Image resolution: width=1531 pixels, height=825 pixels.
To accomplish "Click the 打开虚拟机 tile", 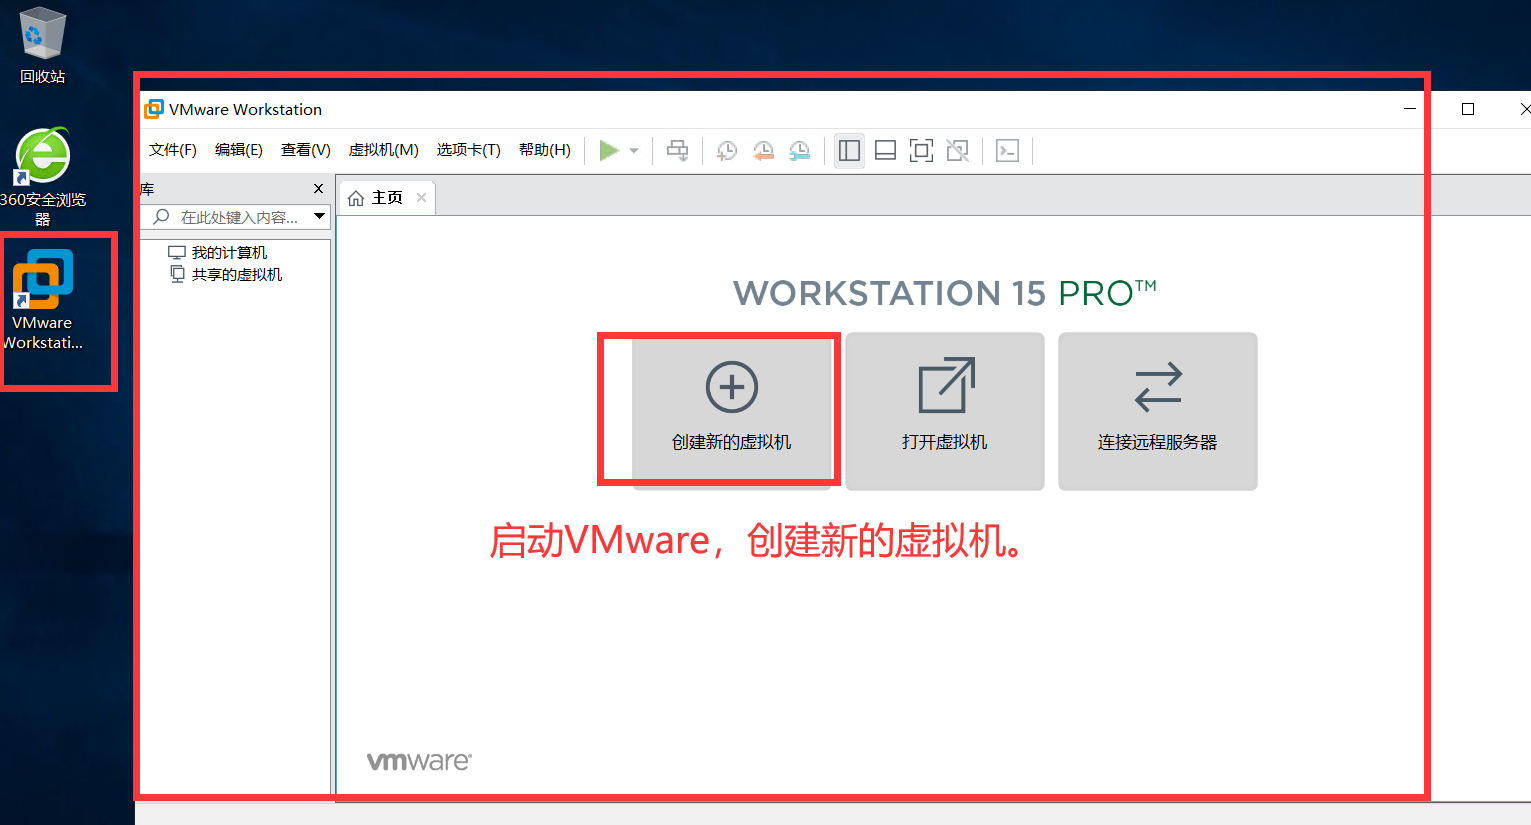I will pos(945,412).
